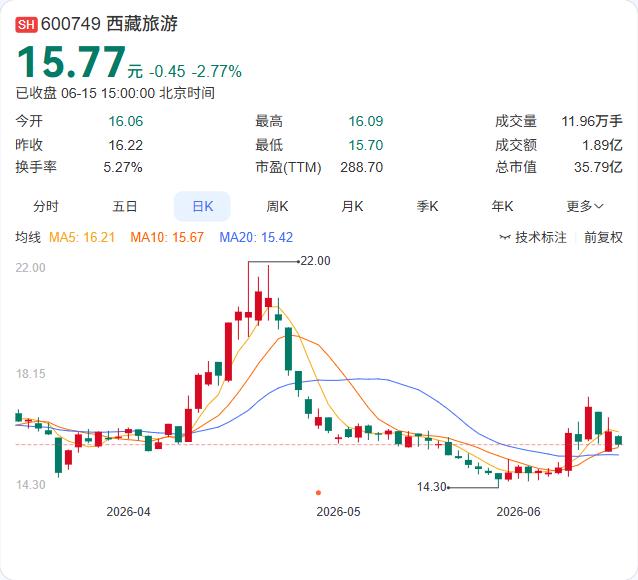This screenshot has width=638, height=580.
Task: Click the 18.15 y-axis price label
Action: click(31, 374)
